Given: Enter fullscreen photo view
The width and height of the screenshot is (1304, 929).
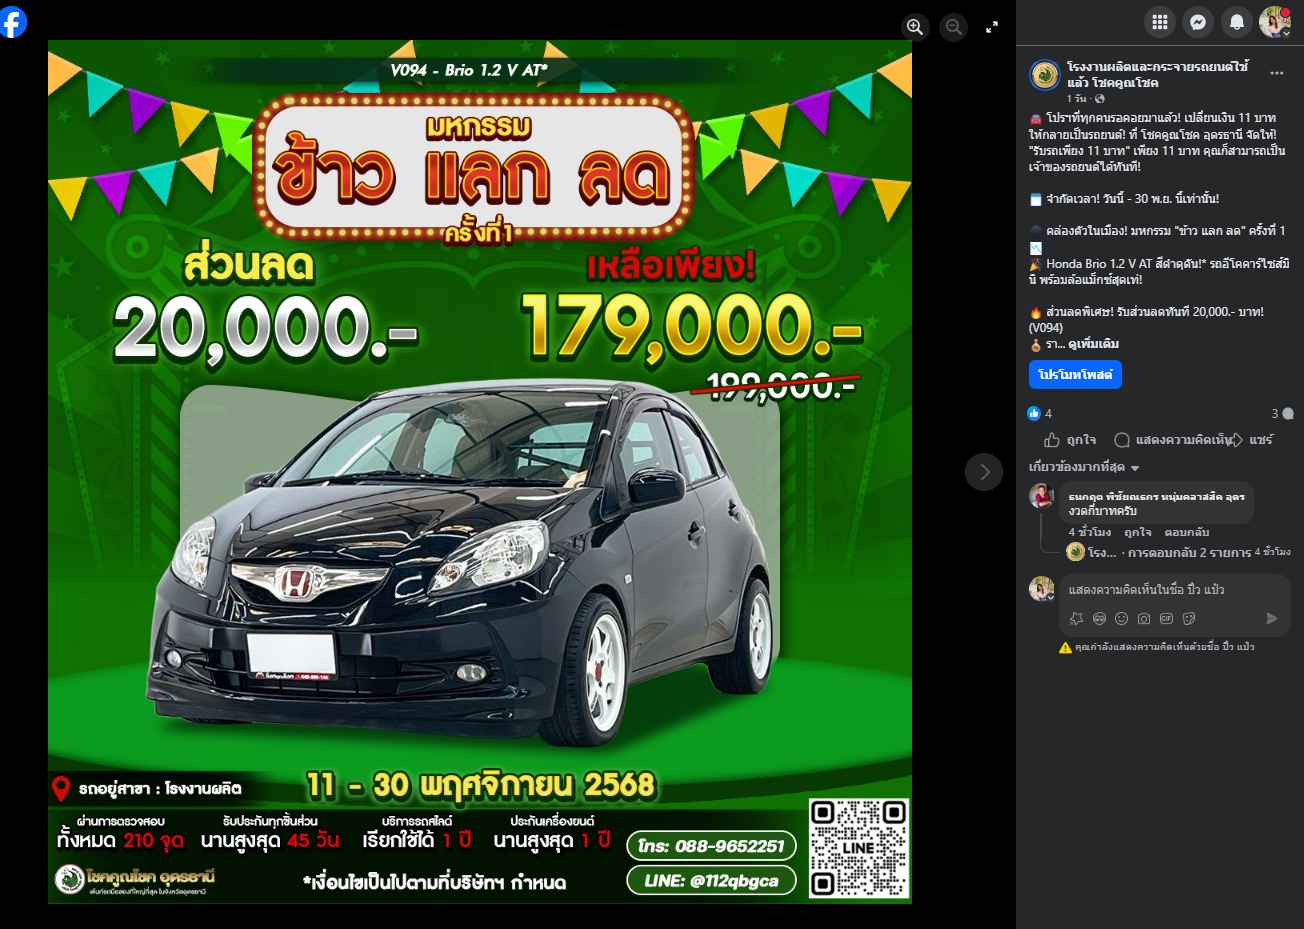Looking at the screenshot, I should pos(992,27).
